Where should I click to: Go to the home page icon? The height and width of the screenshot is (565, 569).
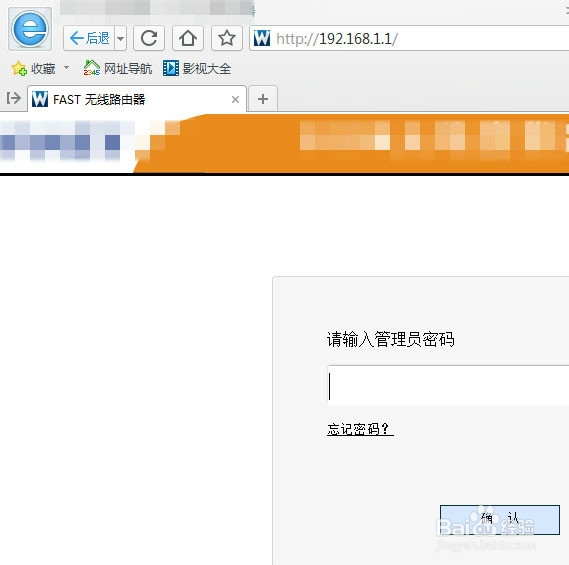(x=188, y=38)
